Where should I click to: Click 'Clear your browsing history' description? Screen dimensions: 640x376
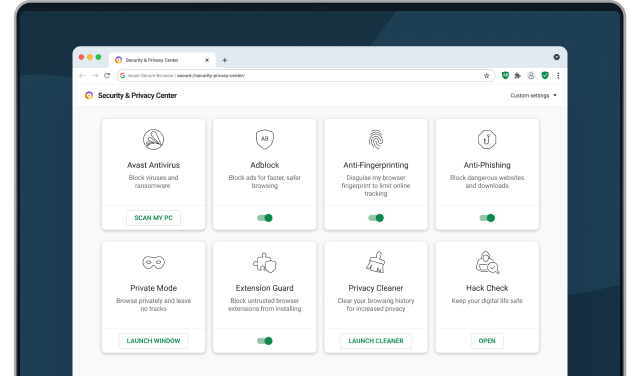[376, 305]
